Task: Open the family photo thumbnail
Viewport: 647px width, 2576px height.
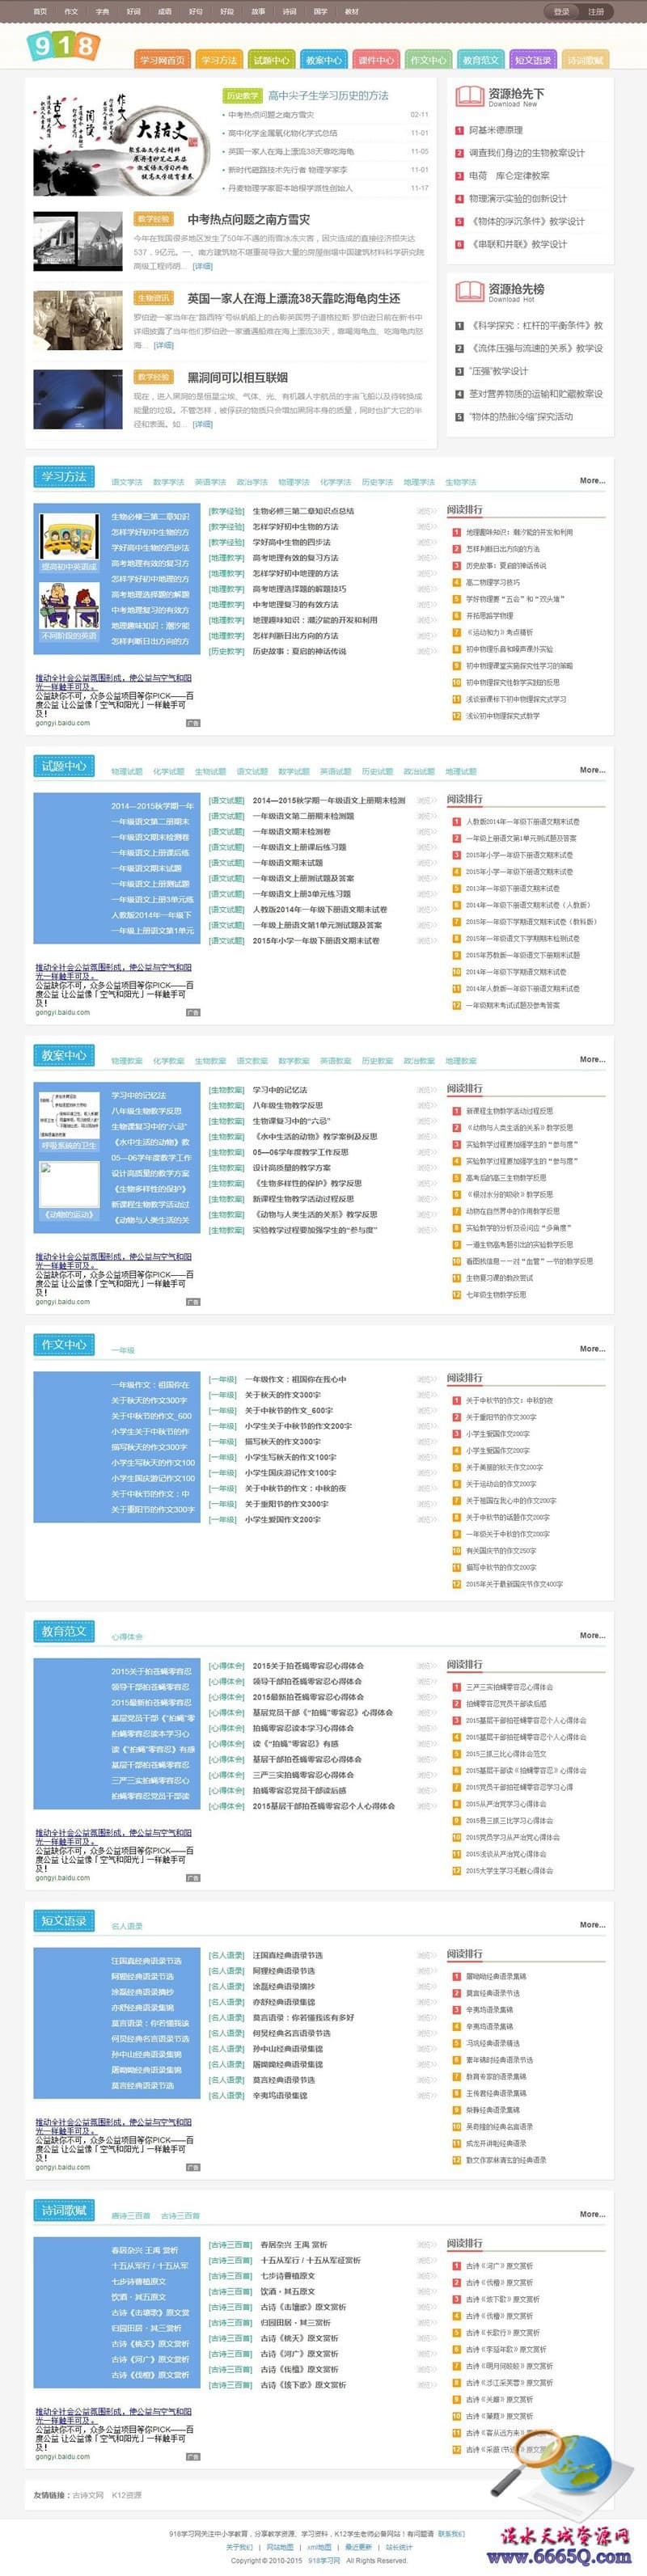Action: click(78, 321)
